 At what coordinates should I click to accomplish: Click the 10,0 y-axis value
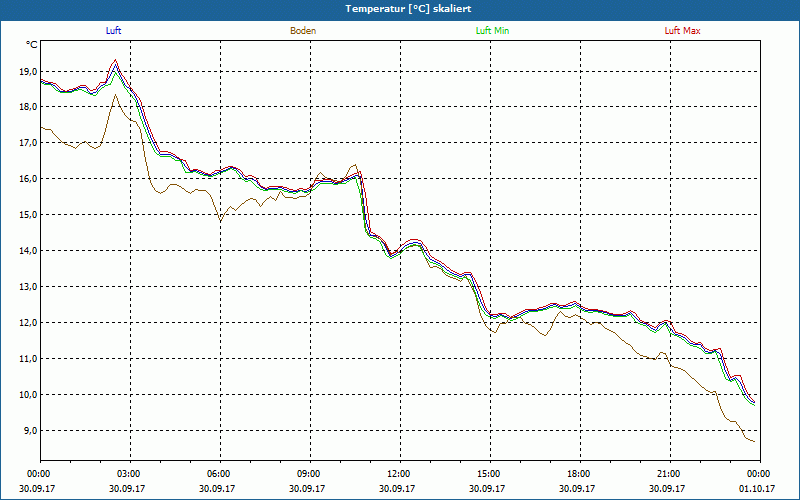tap(29, 394)
